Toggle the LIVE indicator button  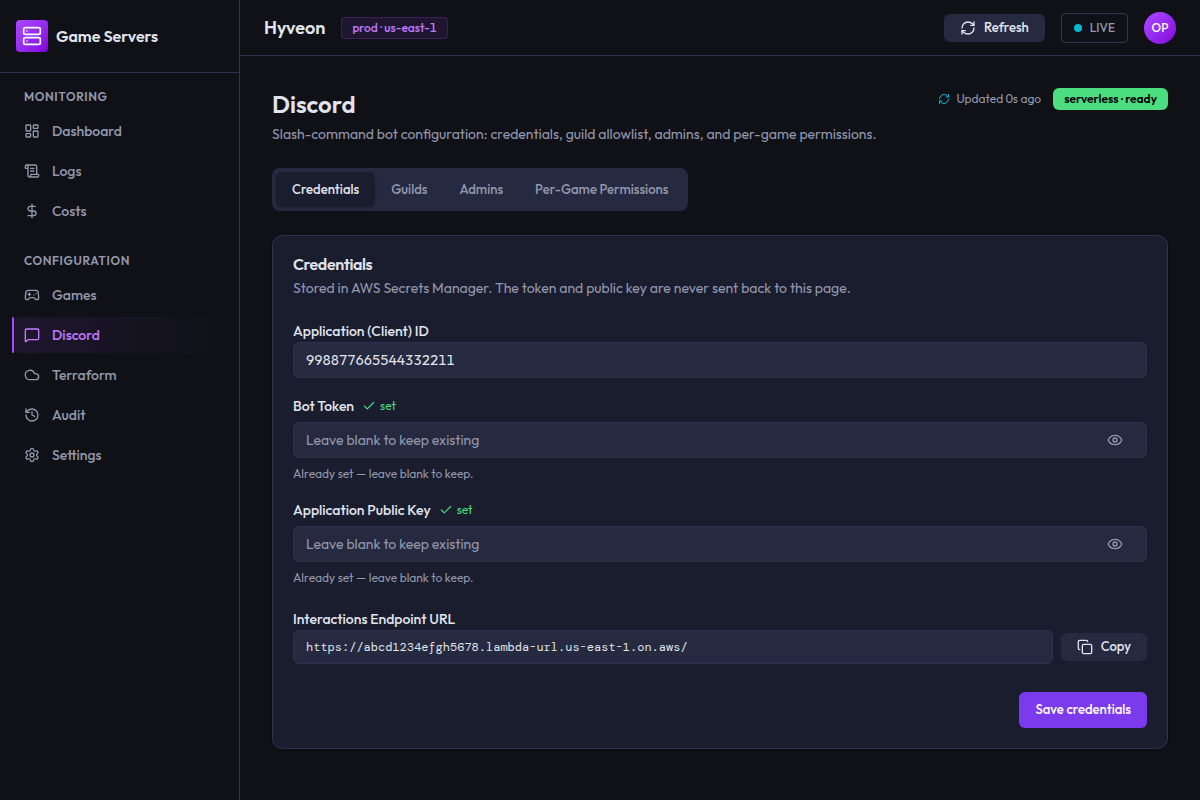[x=1094, y=28]
